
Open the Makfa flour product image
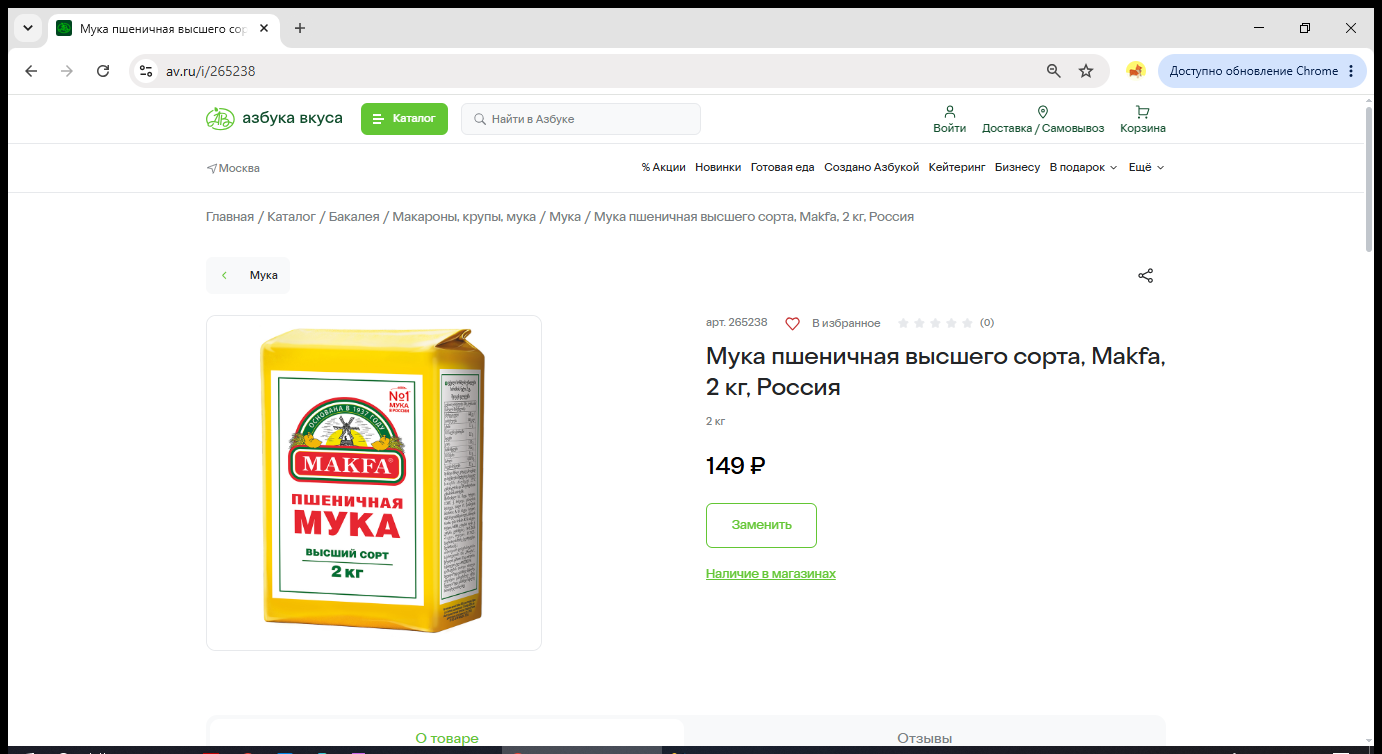pos(374,483)
